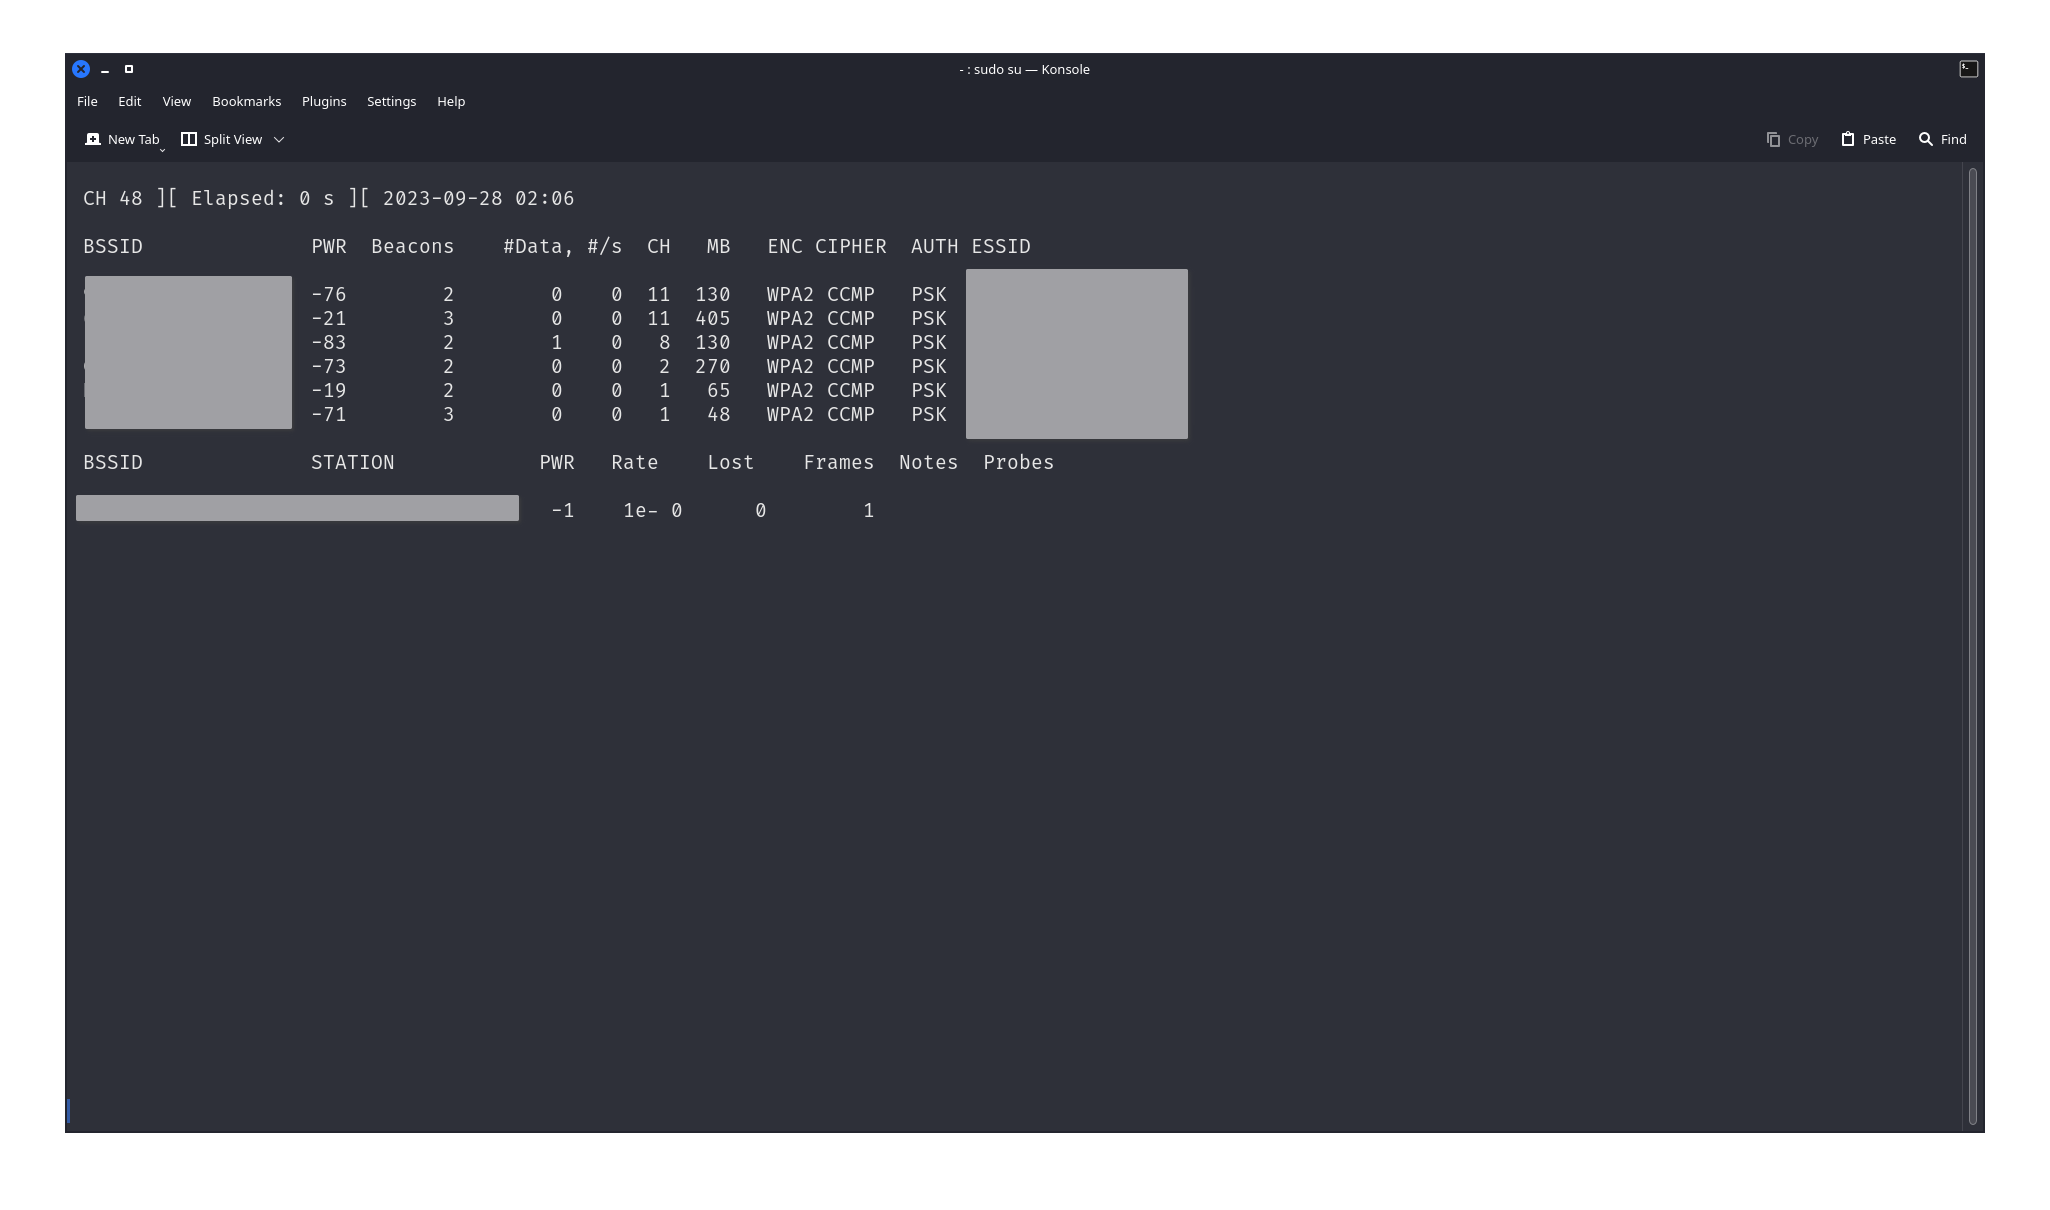Click the Beacons column header
The image size is (2050, 1210).
pos(413,246)
